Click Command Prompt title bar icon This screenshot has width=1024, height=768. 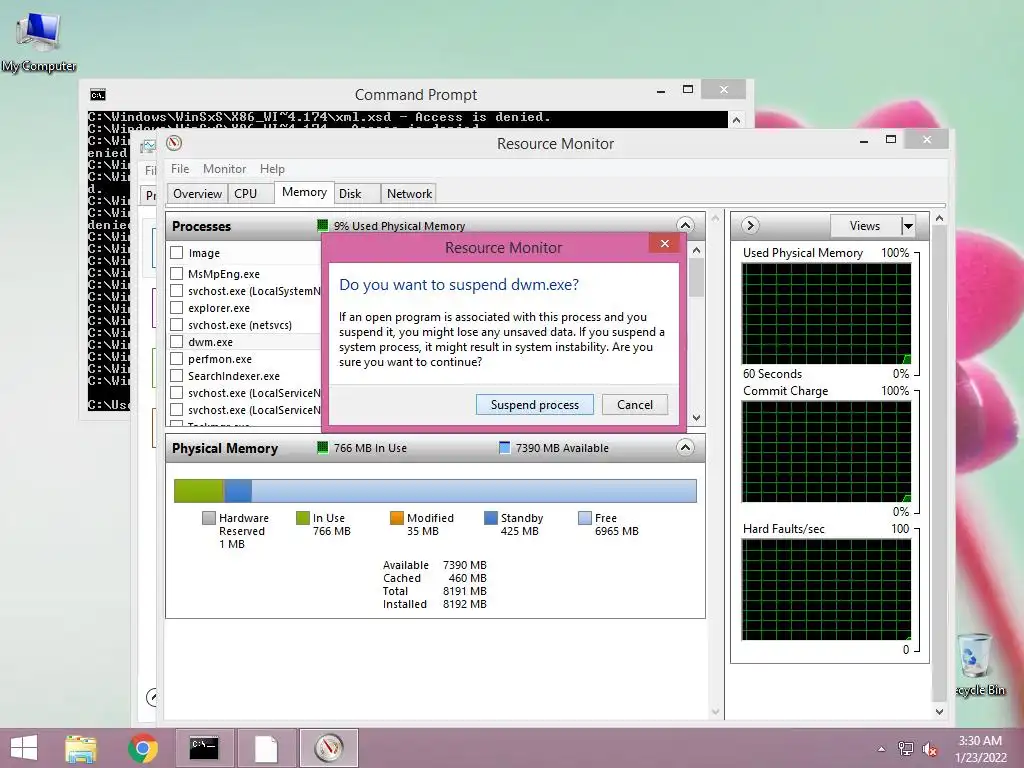[98, 95]
